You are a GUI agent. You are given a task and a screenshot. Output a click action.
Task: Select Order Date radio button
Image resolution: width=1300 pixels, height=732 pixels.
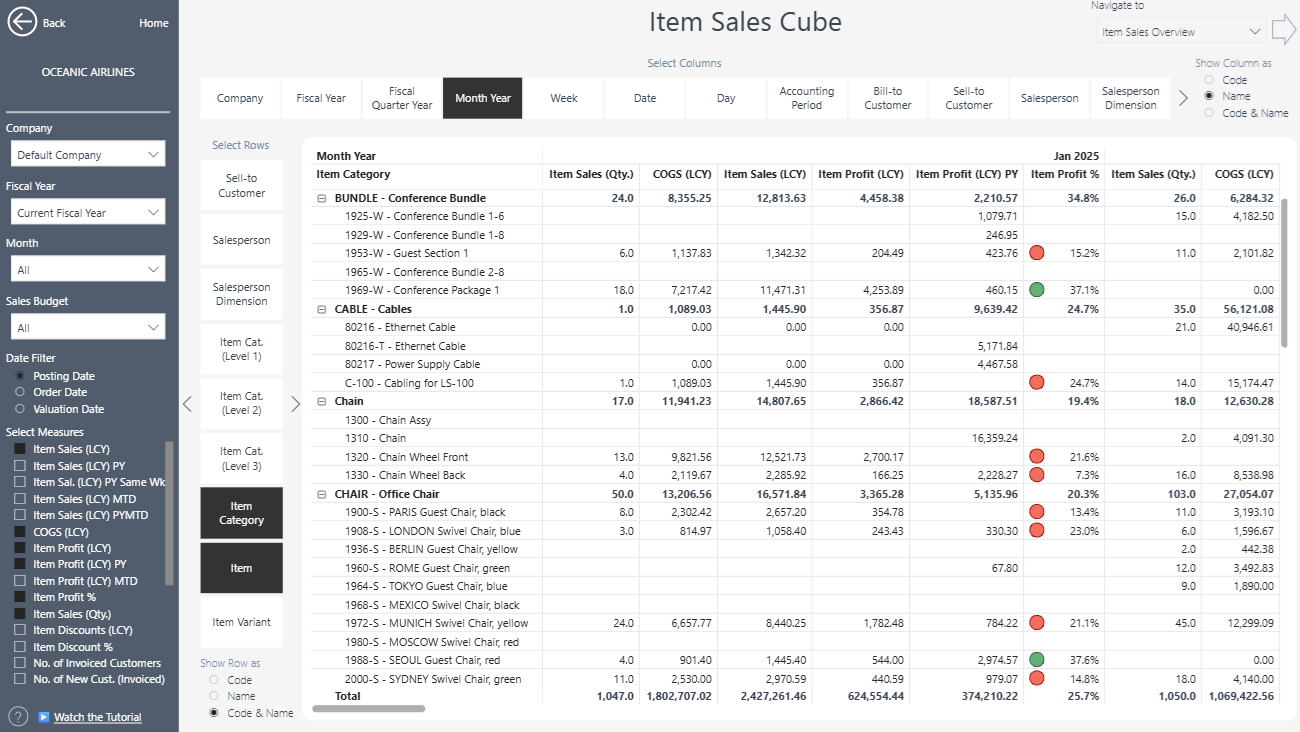20,392
